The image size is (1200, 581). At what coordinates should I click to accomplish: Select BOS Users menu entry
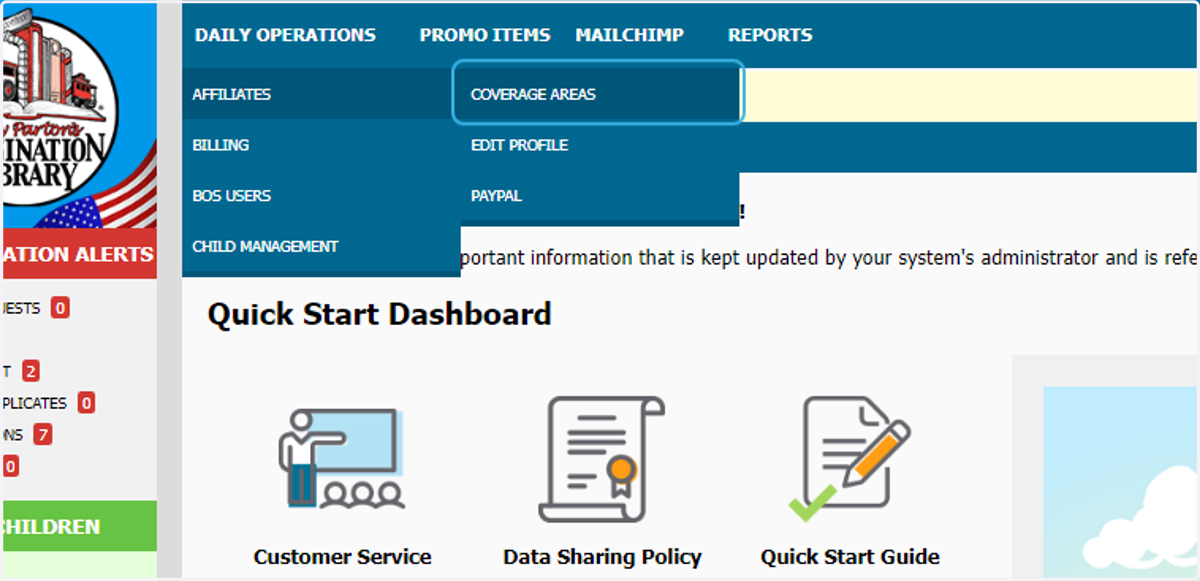(x=321, y=196)
